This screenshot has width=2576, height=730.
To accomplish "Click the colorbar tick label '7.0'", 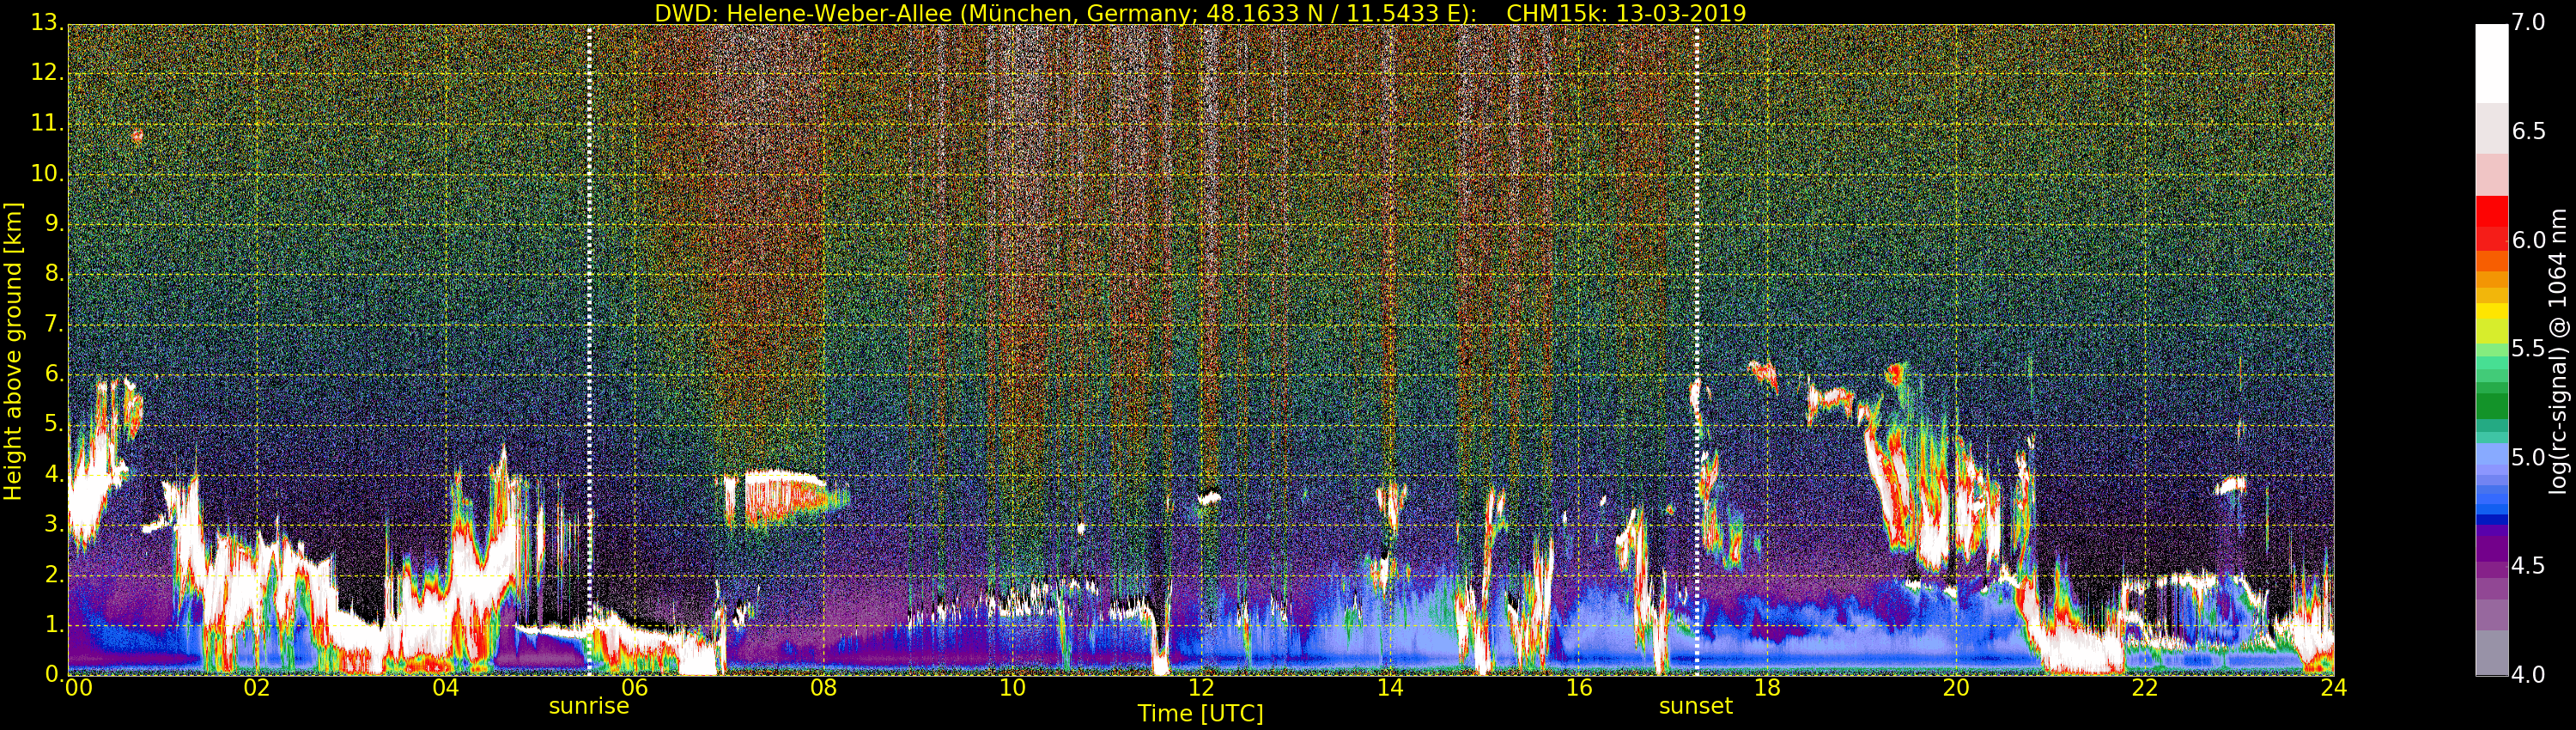I will [x=2528, y=23].
